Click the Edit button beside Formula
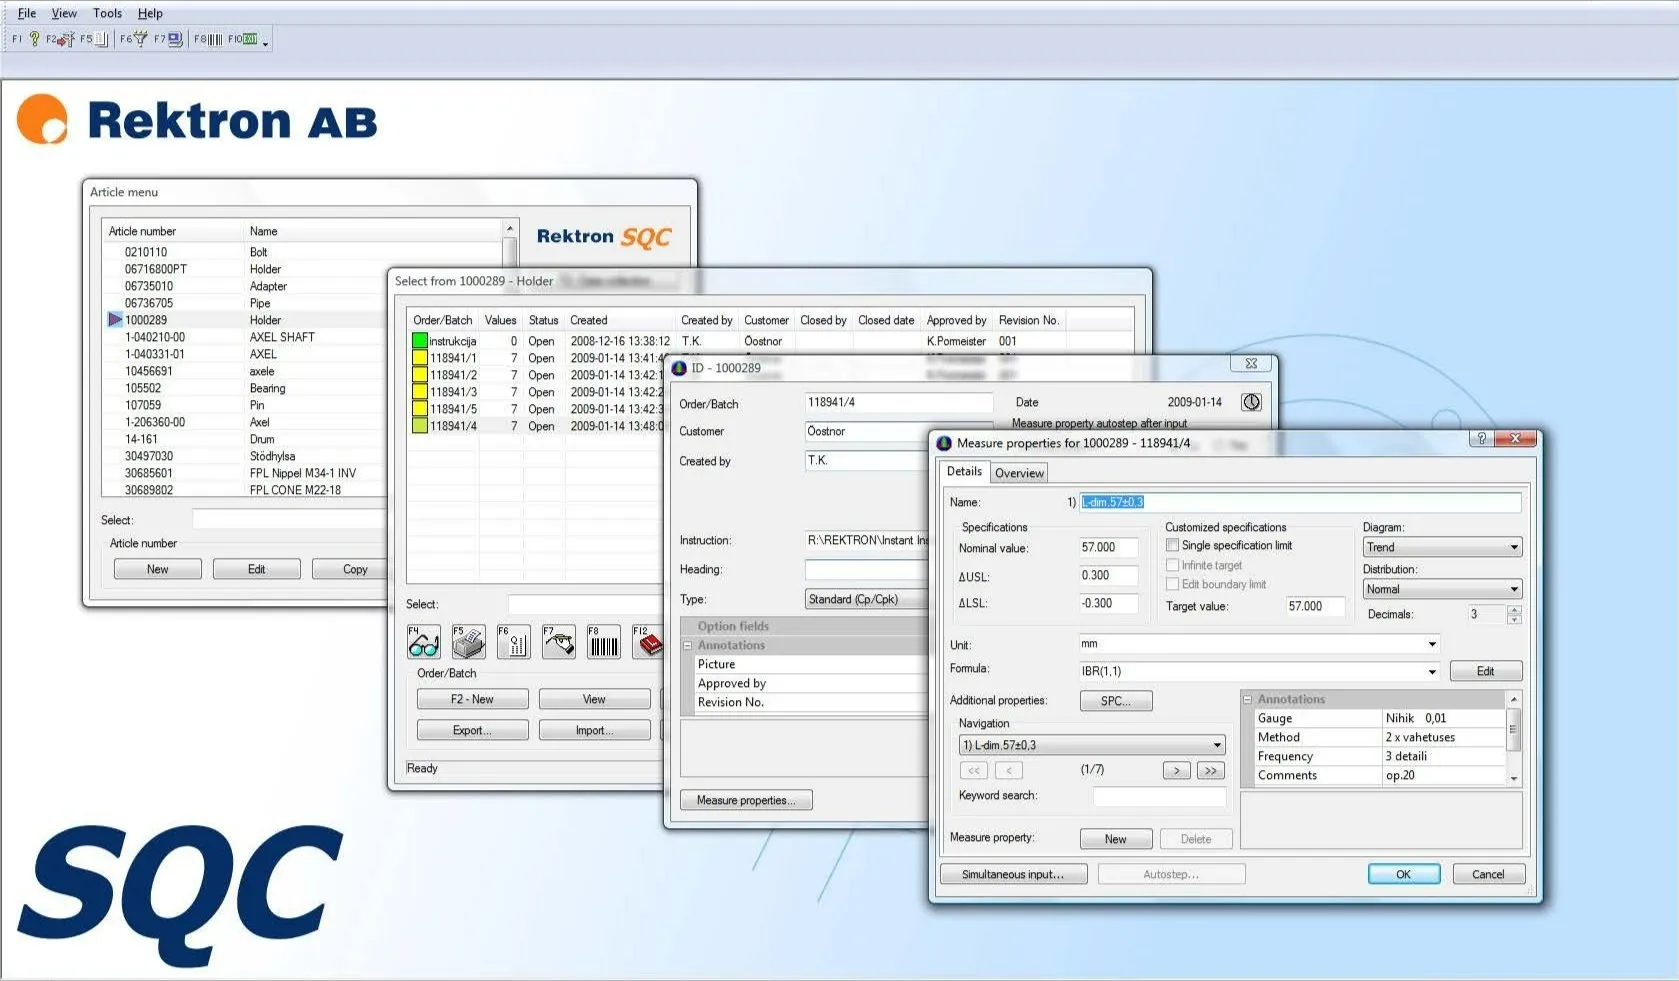The height and width of the screenshot is (981, 1679). [x=1485, y=671]
